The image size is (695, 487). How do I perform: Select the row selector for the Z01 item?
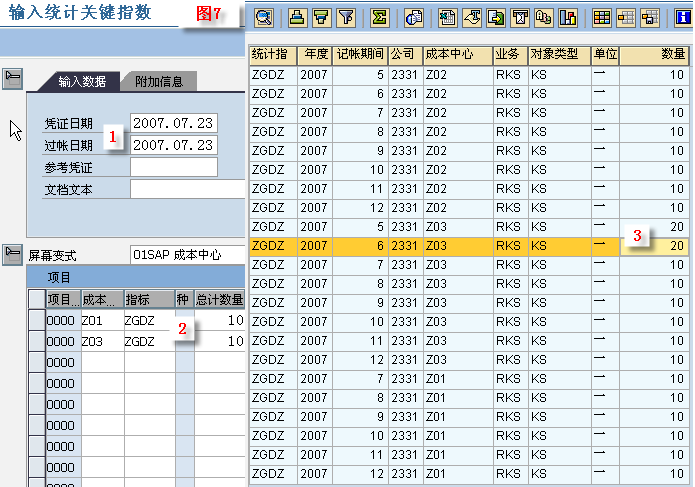(37, 320)
